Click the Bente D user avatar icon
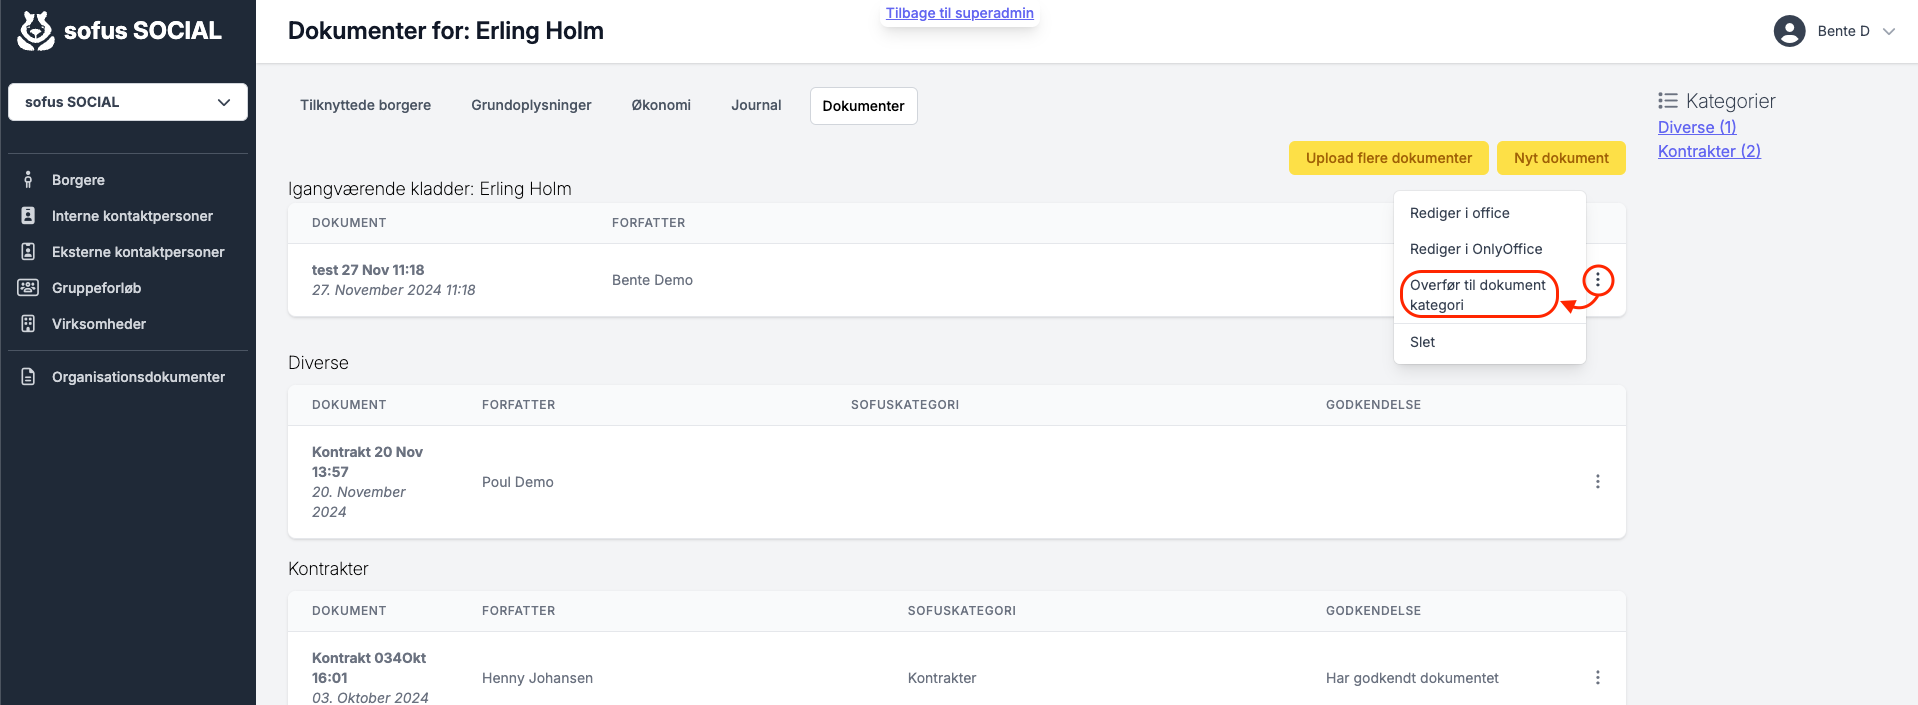 click(1789, 31)
